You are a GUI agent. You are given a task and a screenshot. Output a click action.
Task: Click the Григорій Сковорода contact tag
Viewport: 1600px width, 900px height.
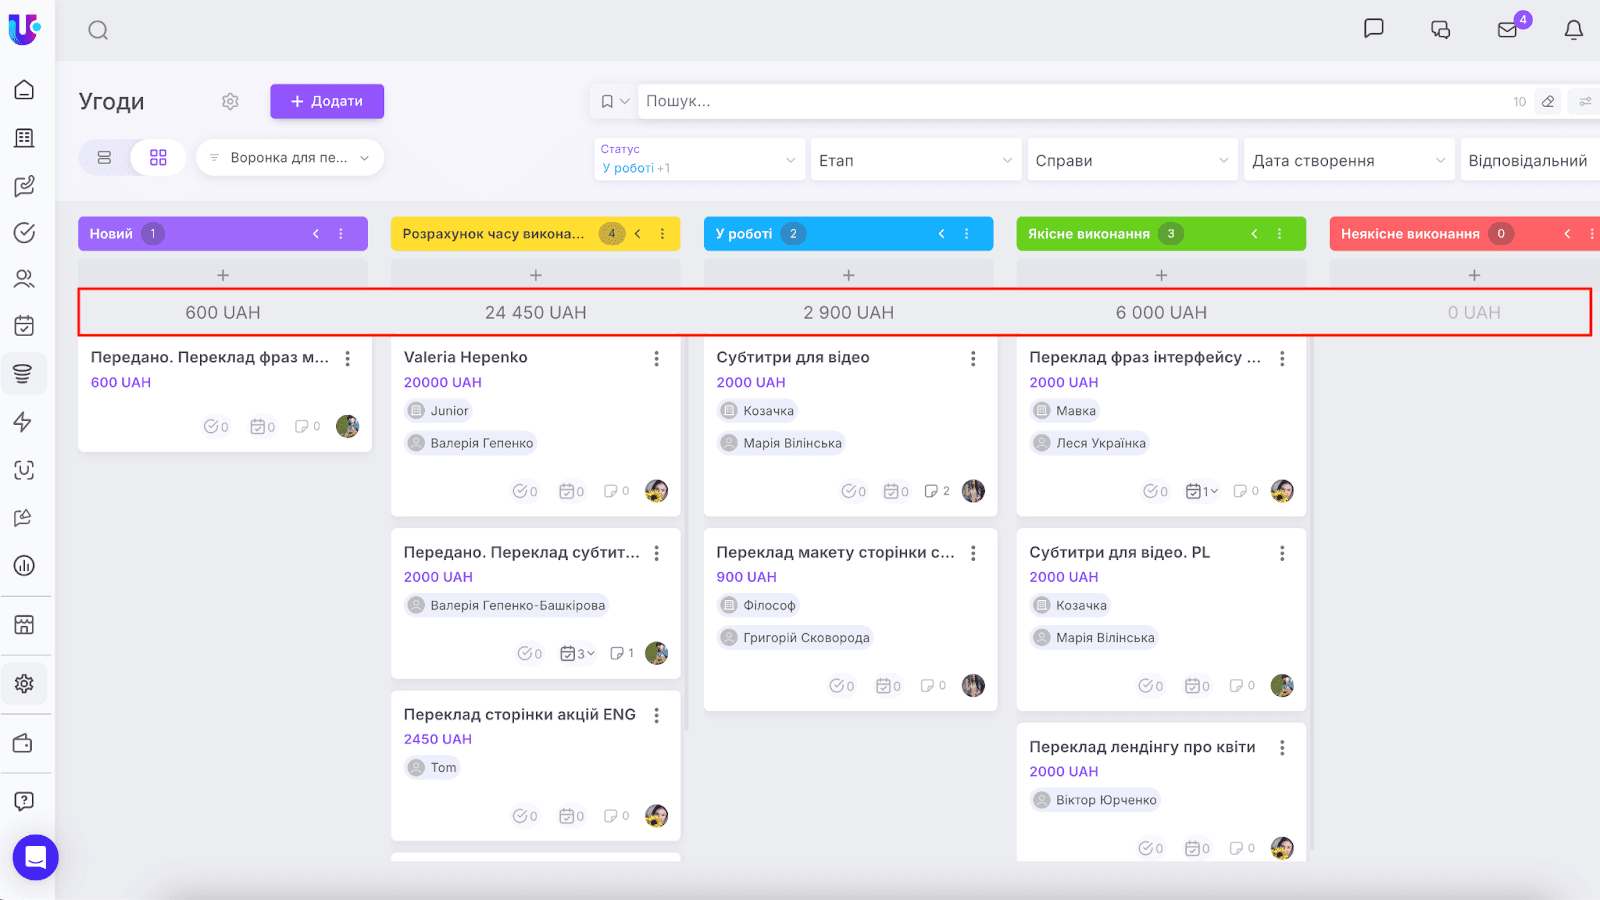pos(795,638)
